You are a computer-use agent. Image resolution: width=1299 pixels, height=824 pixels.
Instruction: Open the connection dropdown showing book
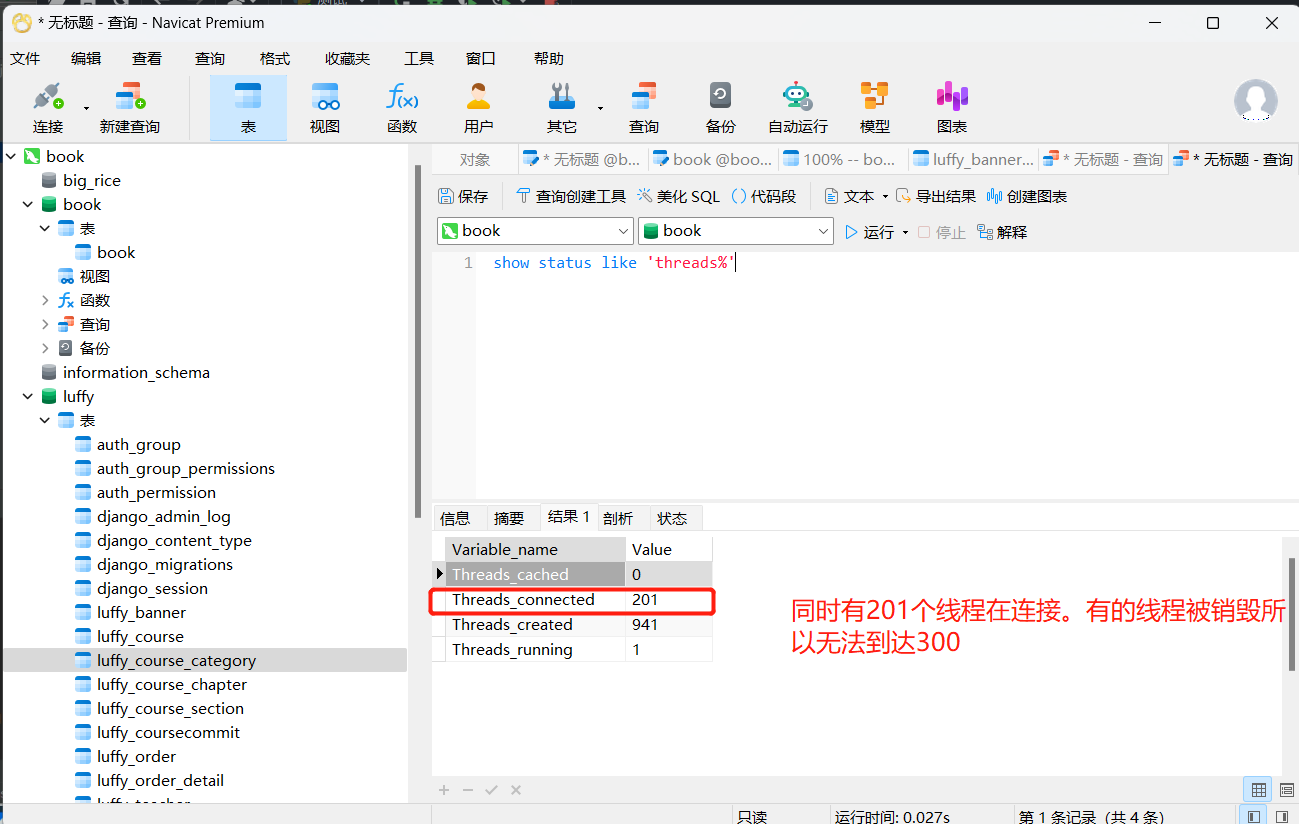pyautogui.click(x=535, y=231)
